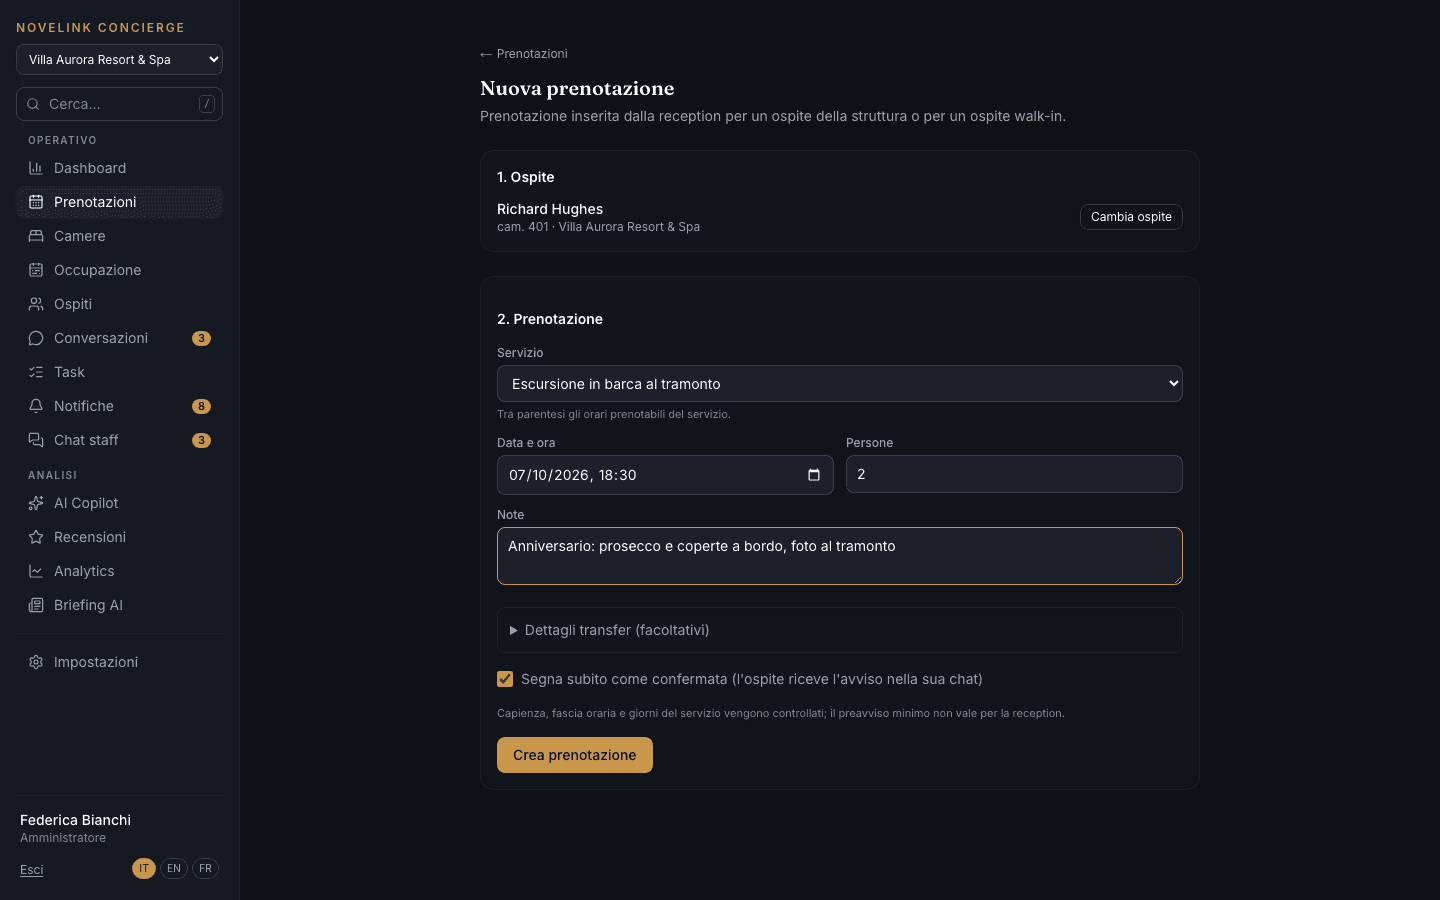Click the Esci logout link
The width and height of the screenshot is (1440, 900).
pyautogui.click(x=32, y=870)
